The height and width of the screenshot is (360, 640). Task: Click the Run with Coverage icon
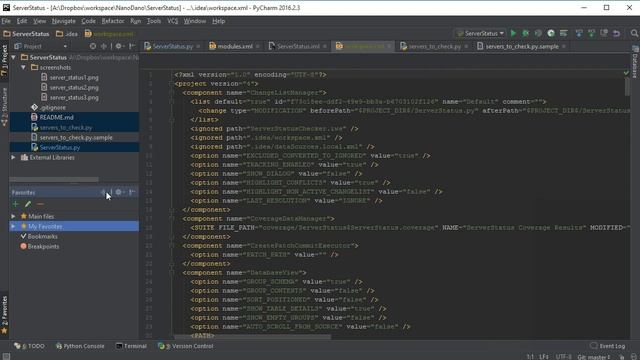coord(538,33)
